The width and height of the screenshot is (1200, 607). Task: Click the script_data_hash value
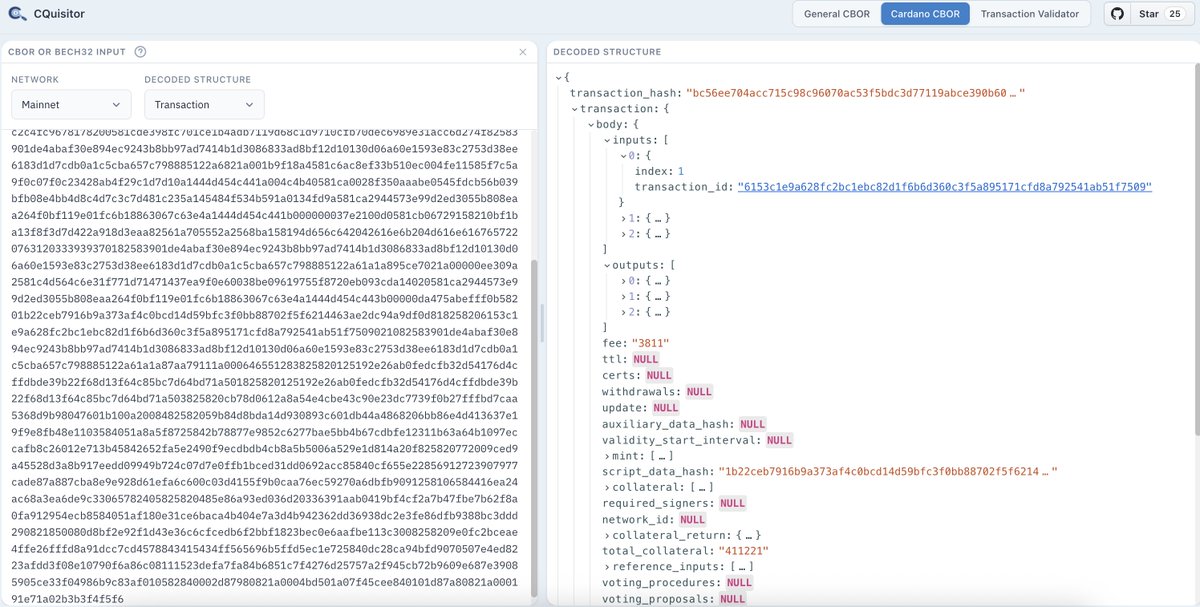887,471
